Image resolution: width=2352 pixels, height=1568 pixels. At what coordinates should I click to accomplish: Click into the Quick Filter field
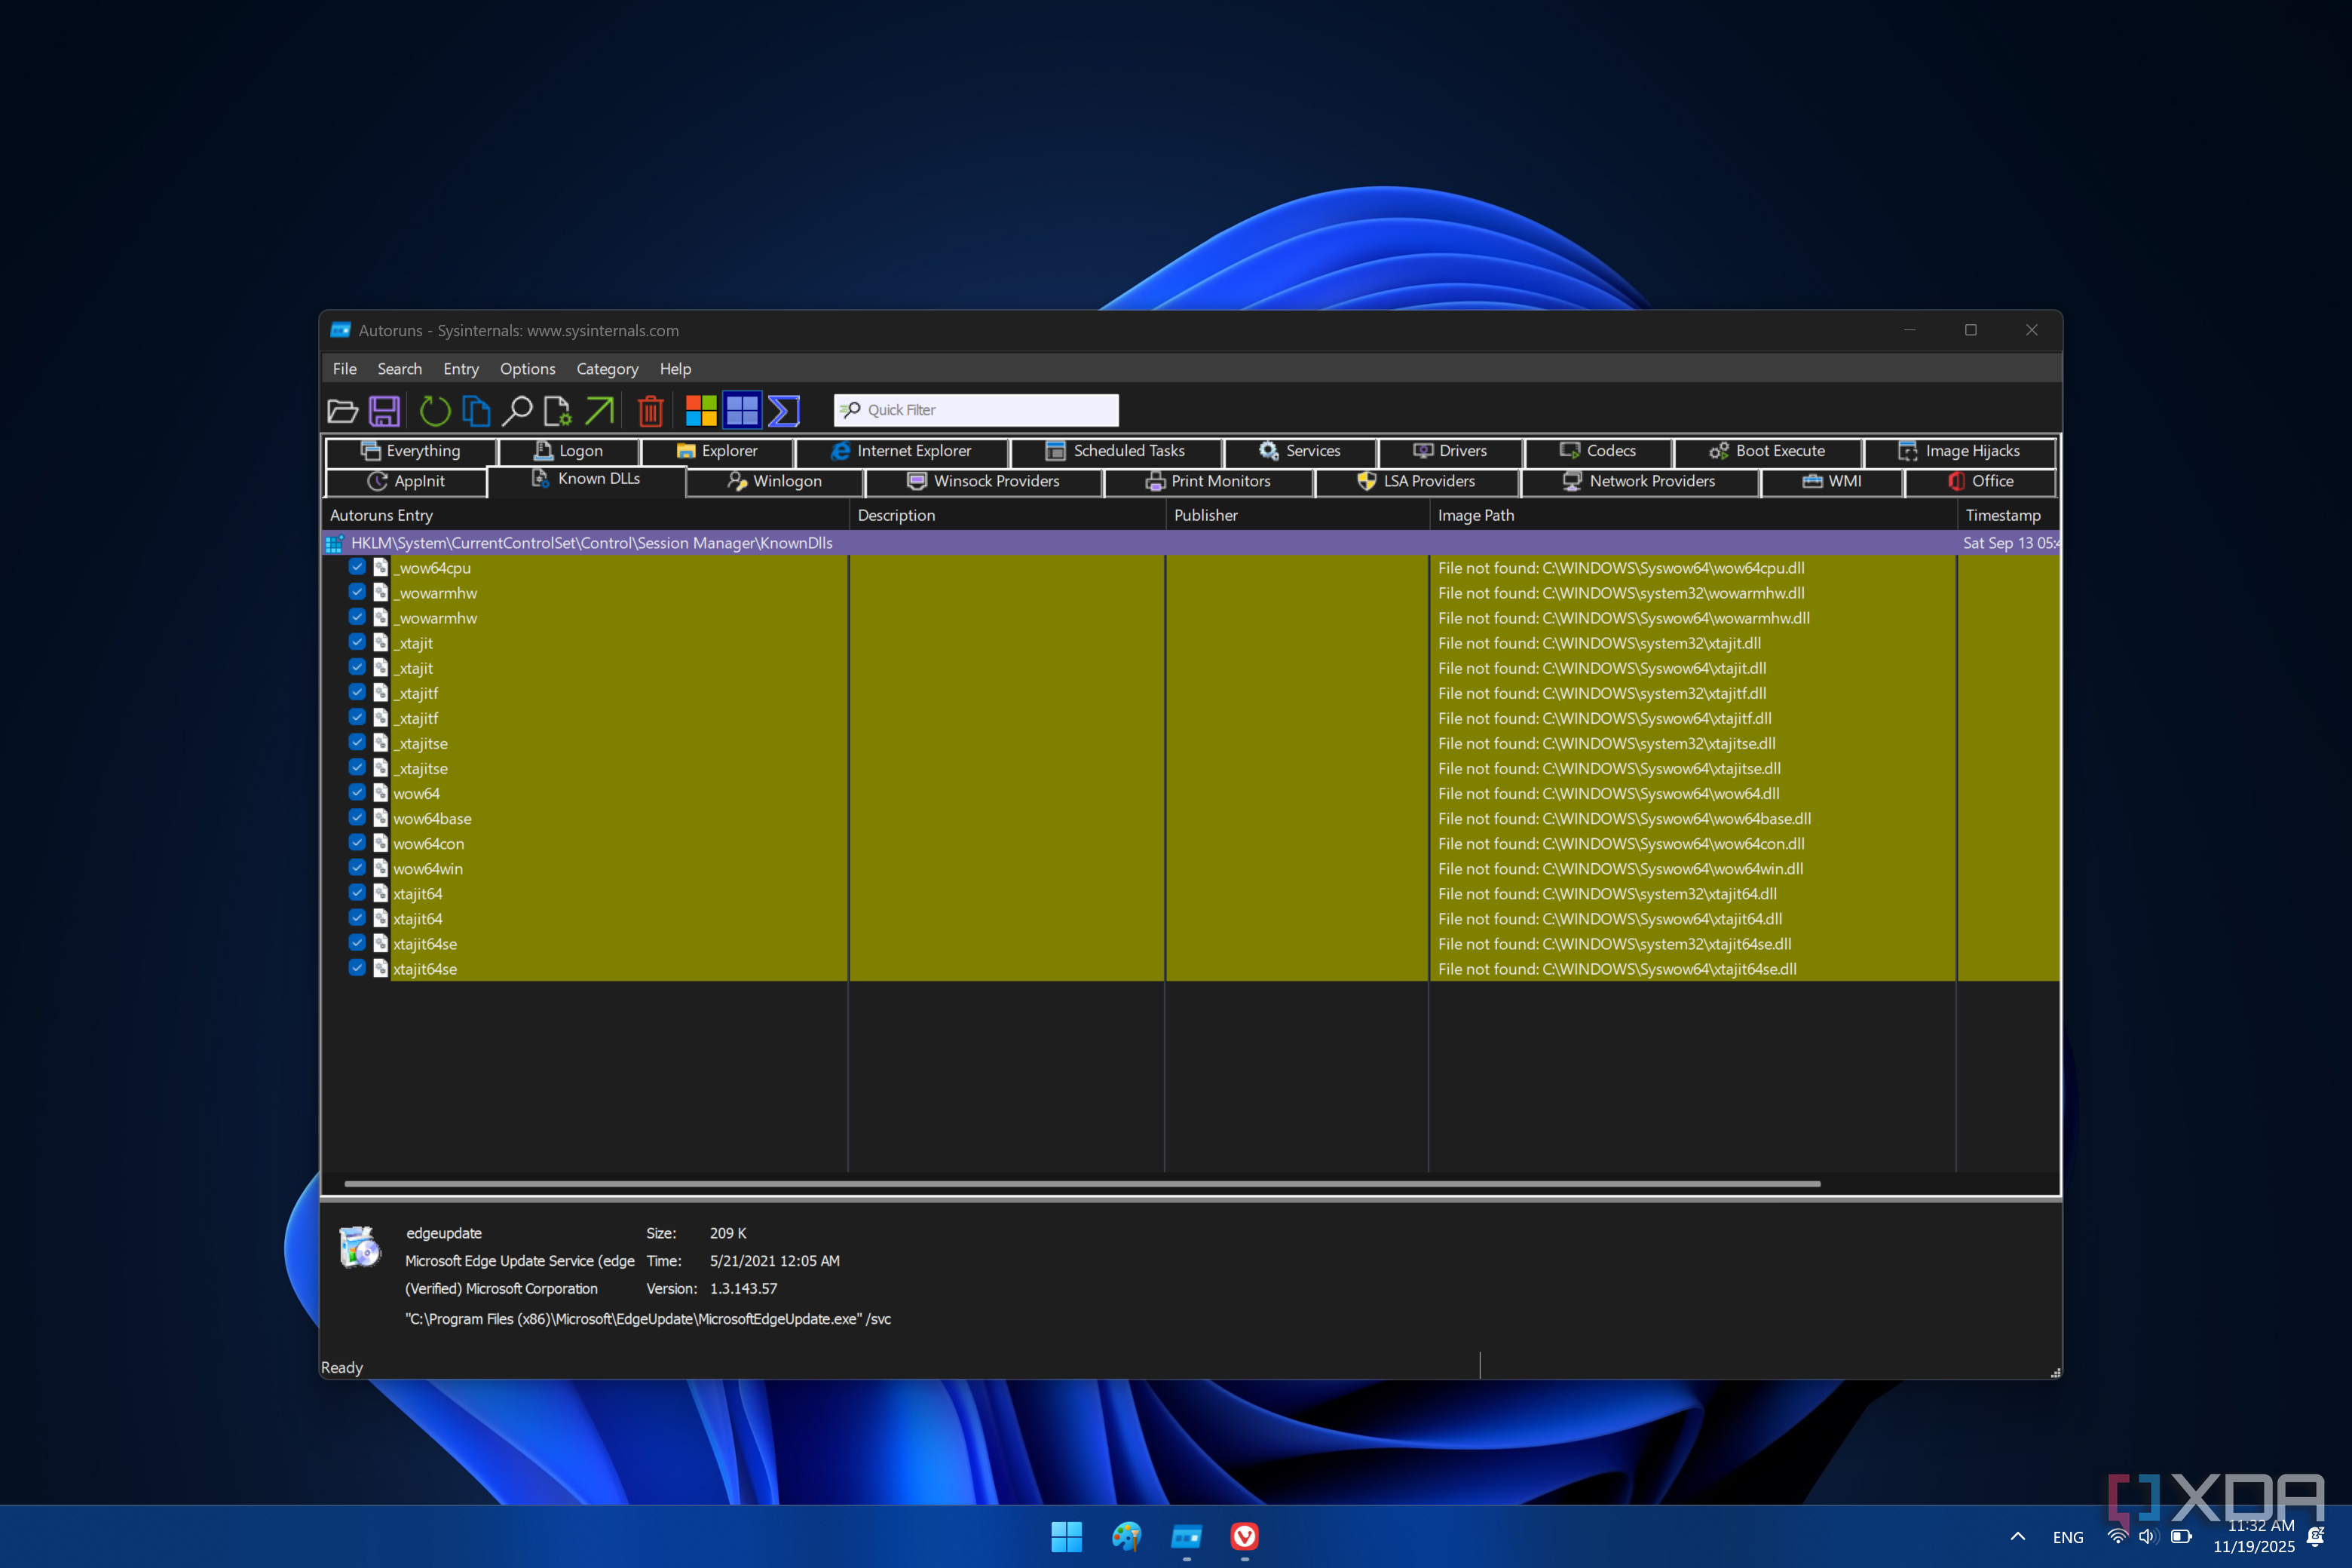click(976, 410)
